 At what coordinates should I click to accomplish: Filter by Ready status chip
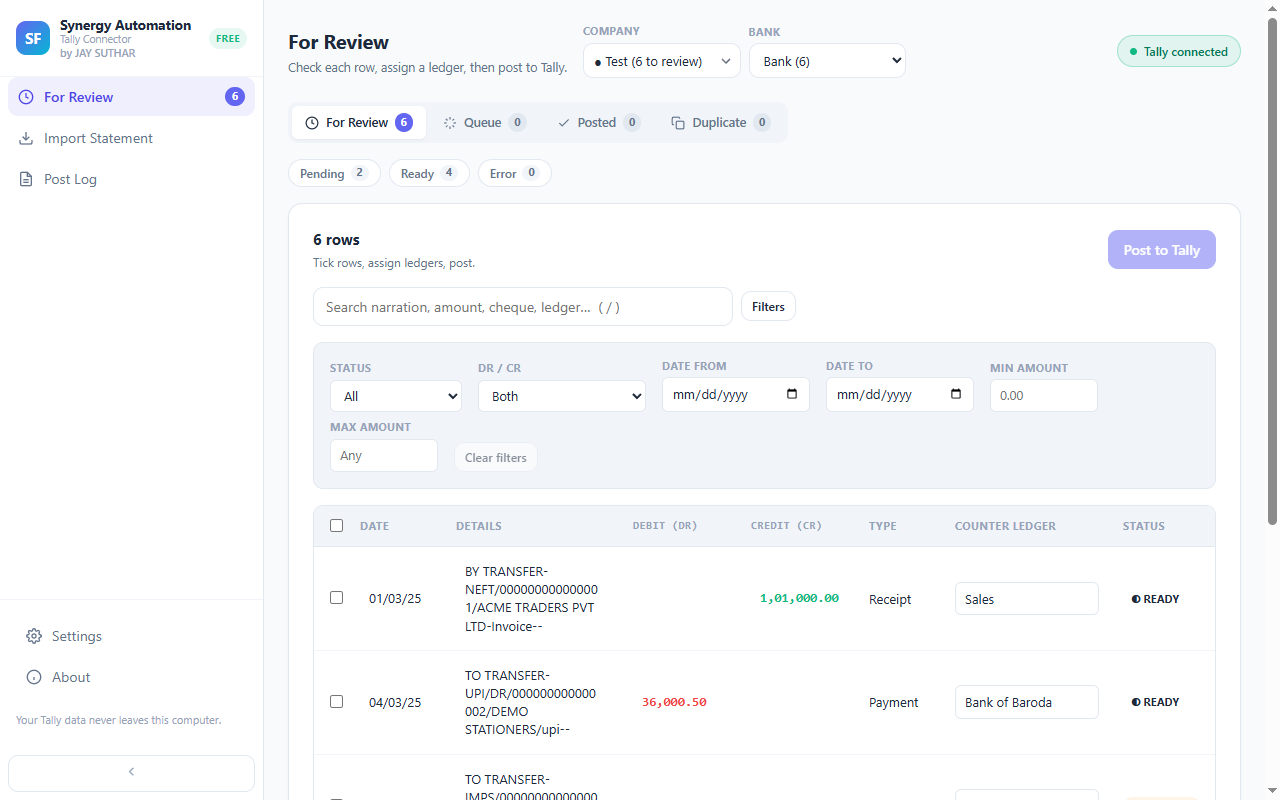tap(429, 173)
